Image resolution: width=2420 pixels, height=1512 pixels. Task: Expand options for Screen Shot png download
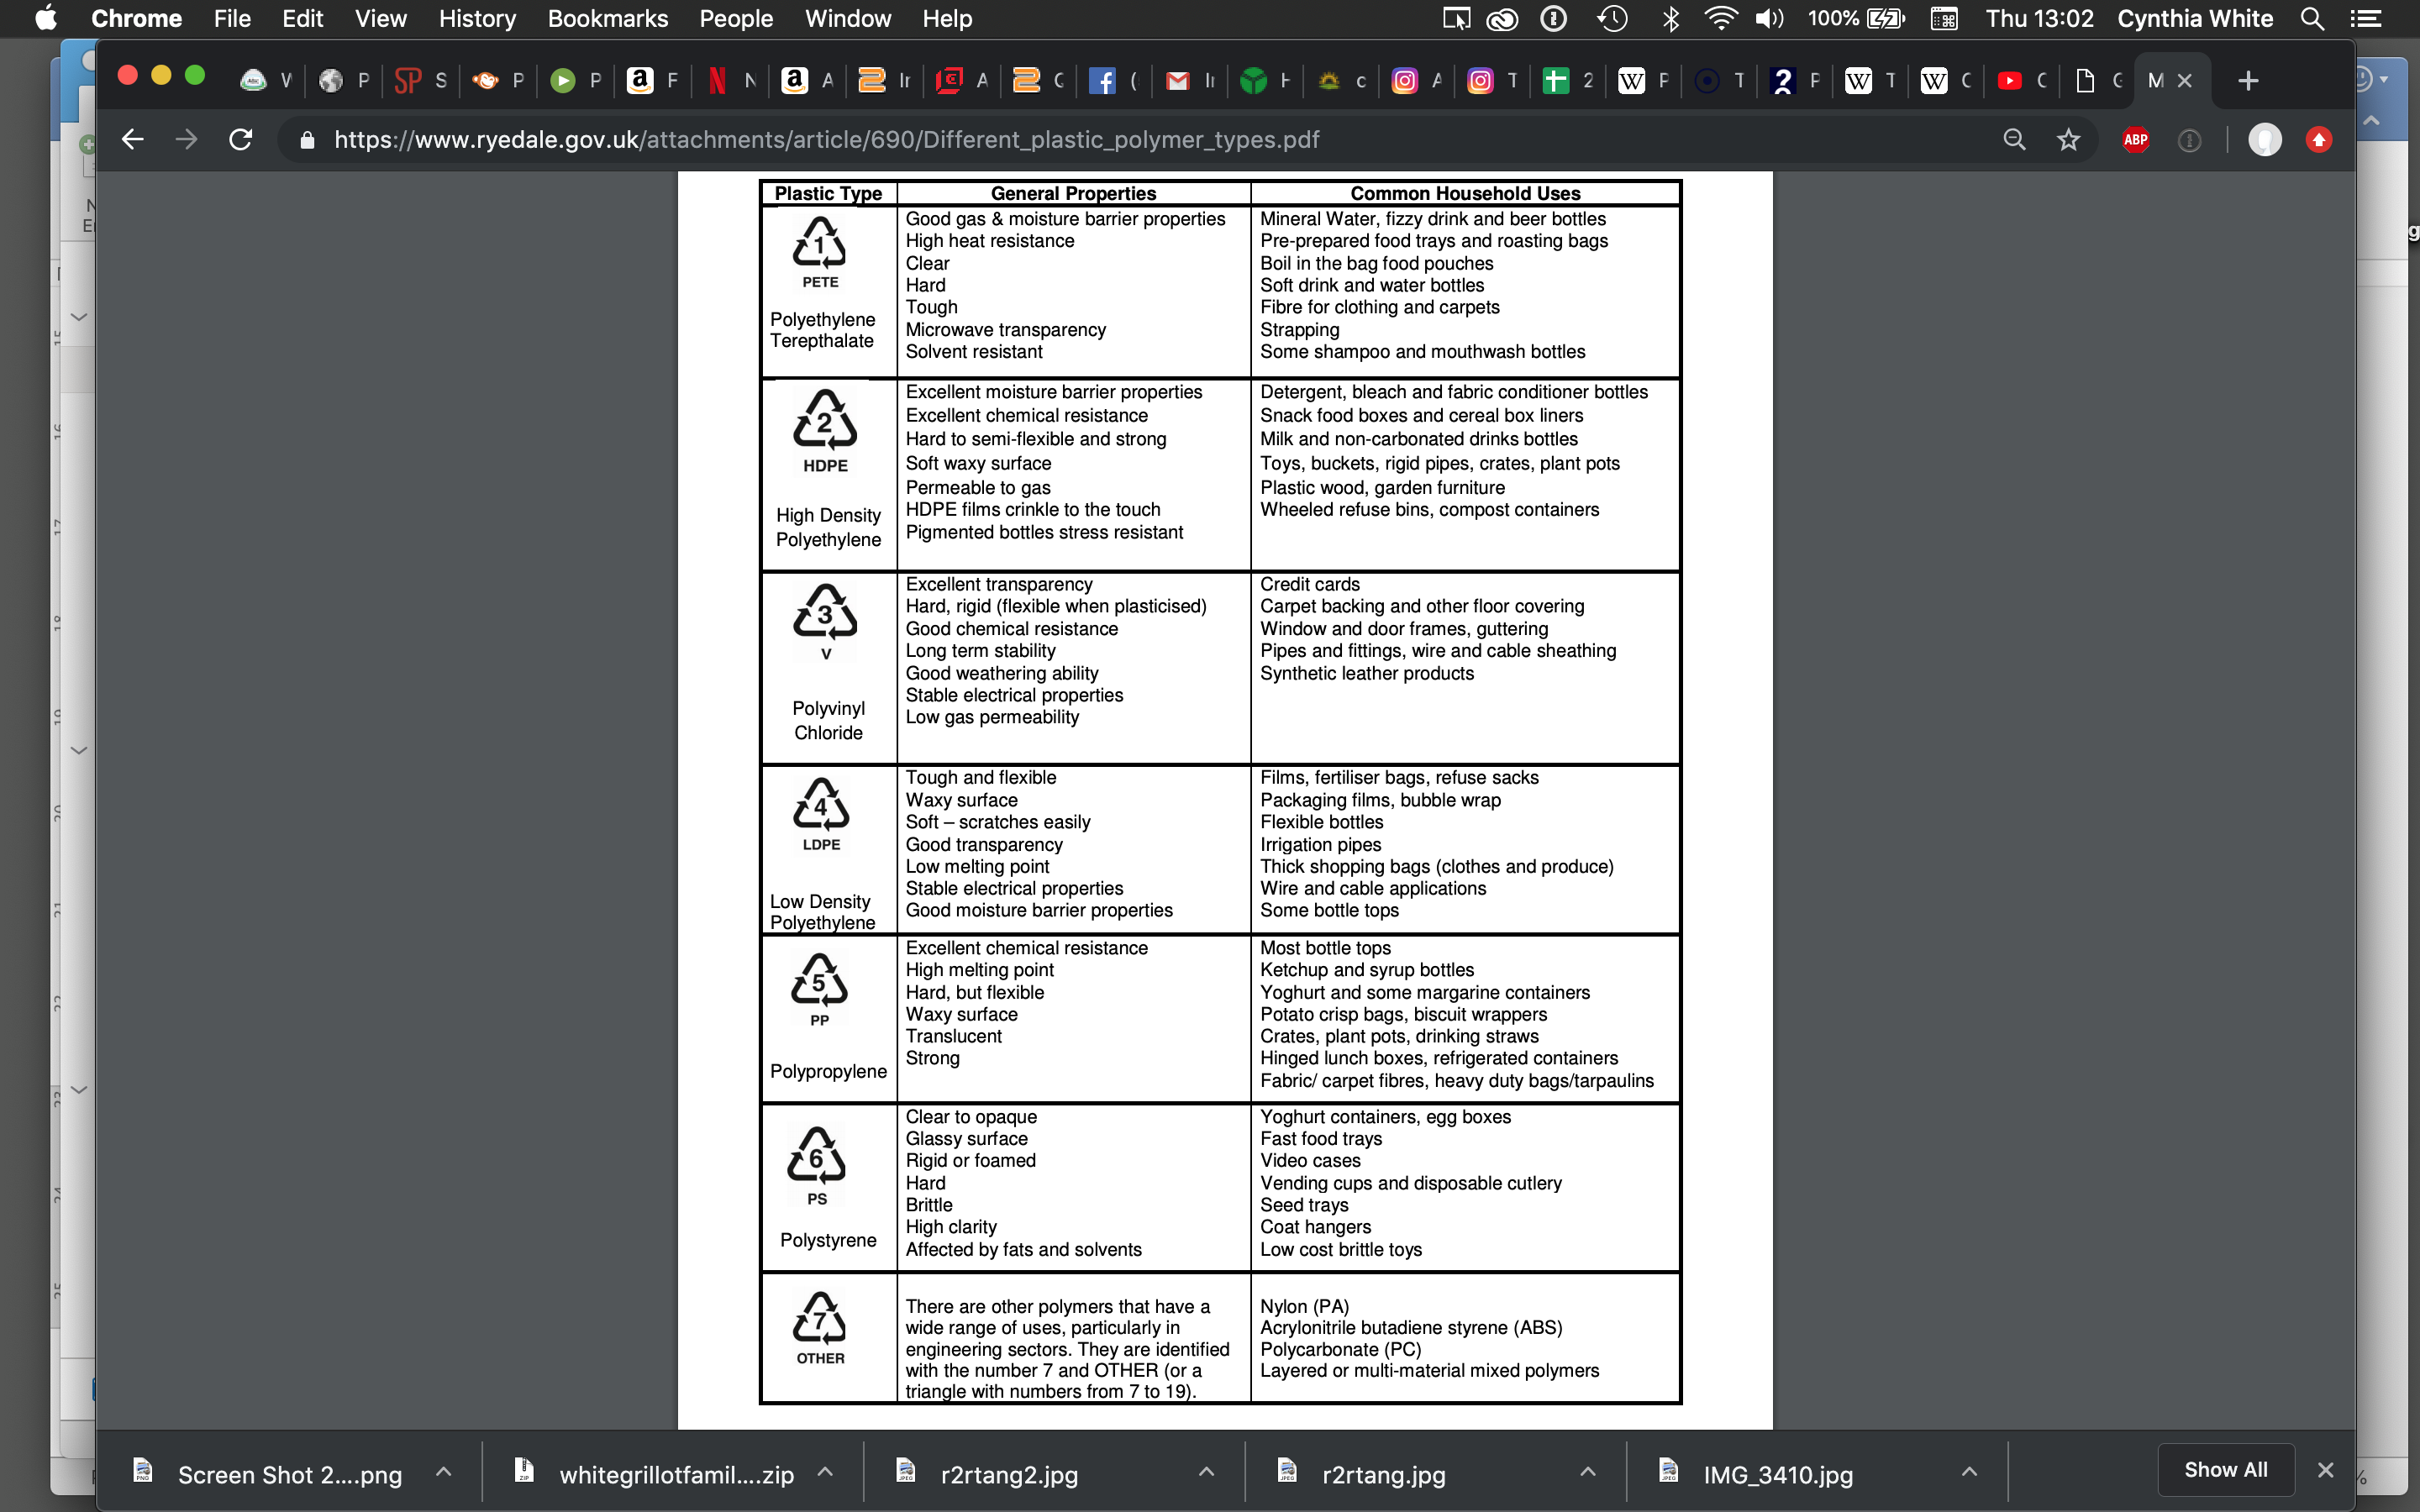click(x=444, y=1472)
